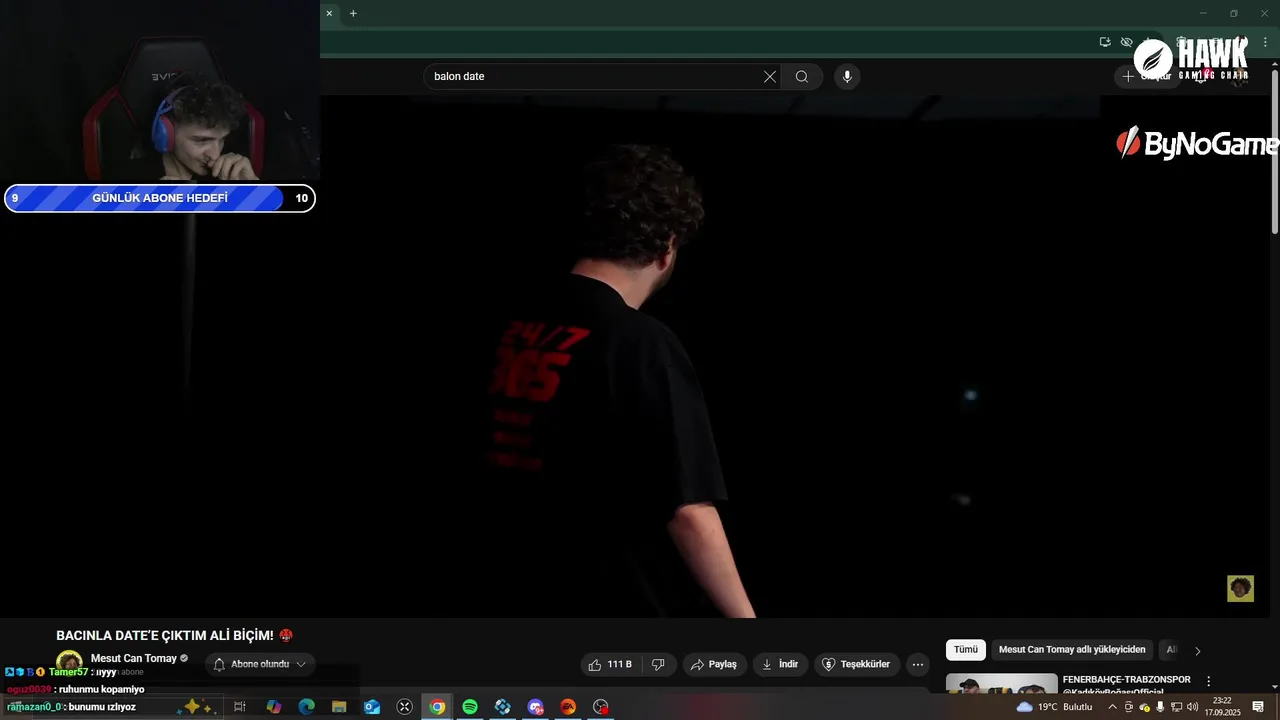1280x720 pixels.
Task: Like the video with 111 B likes
Action: 610,664
